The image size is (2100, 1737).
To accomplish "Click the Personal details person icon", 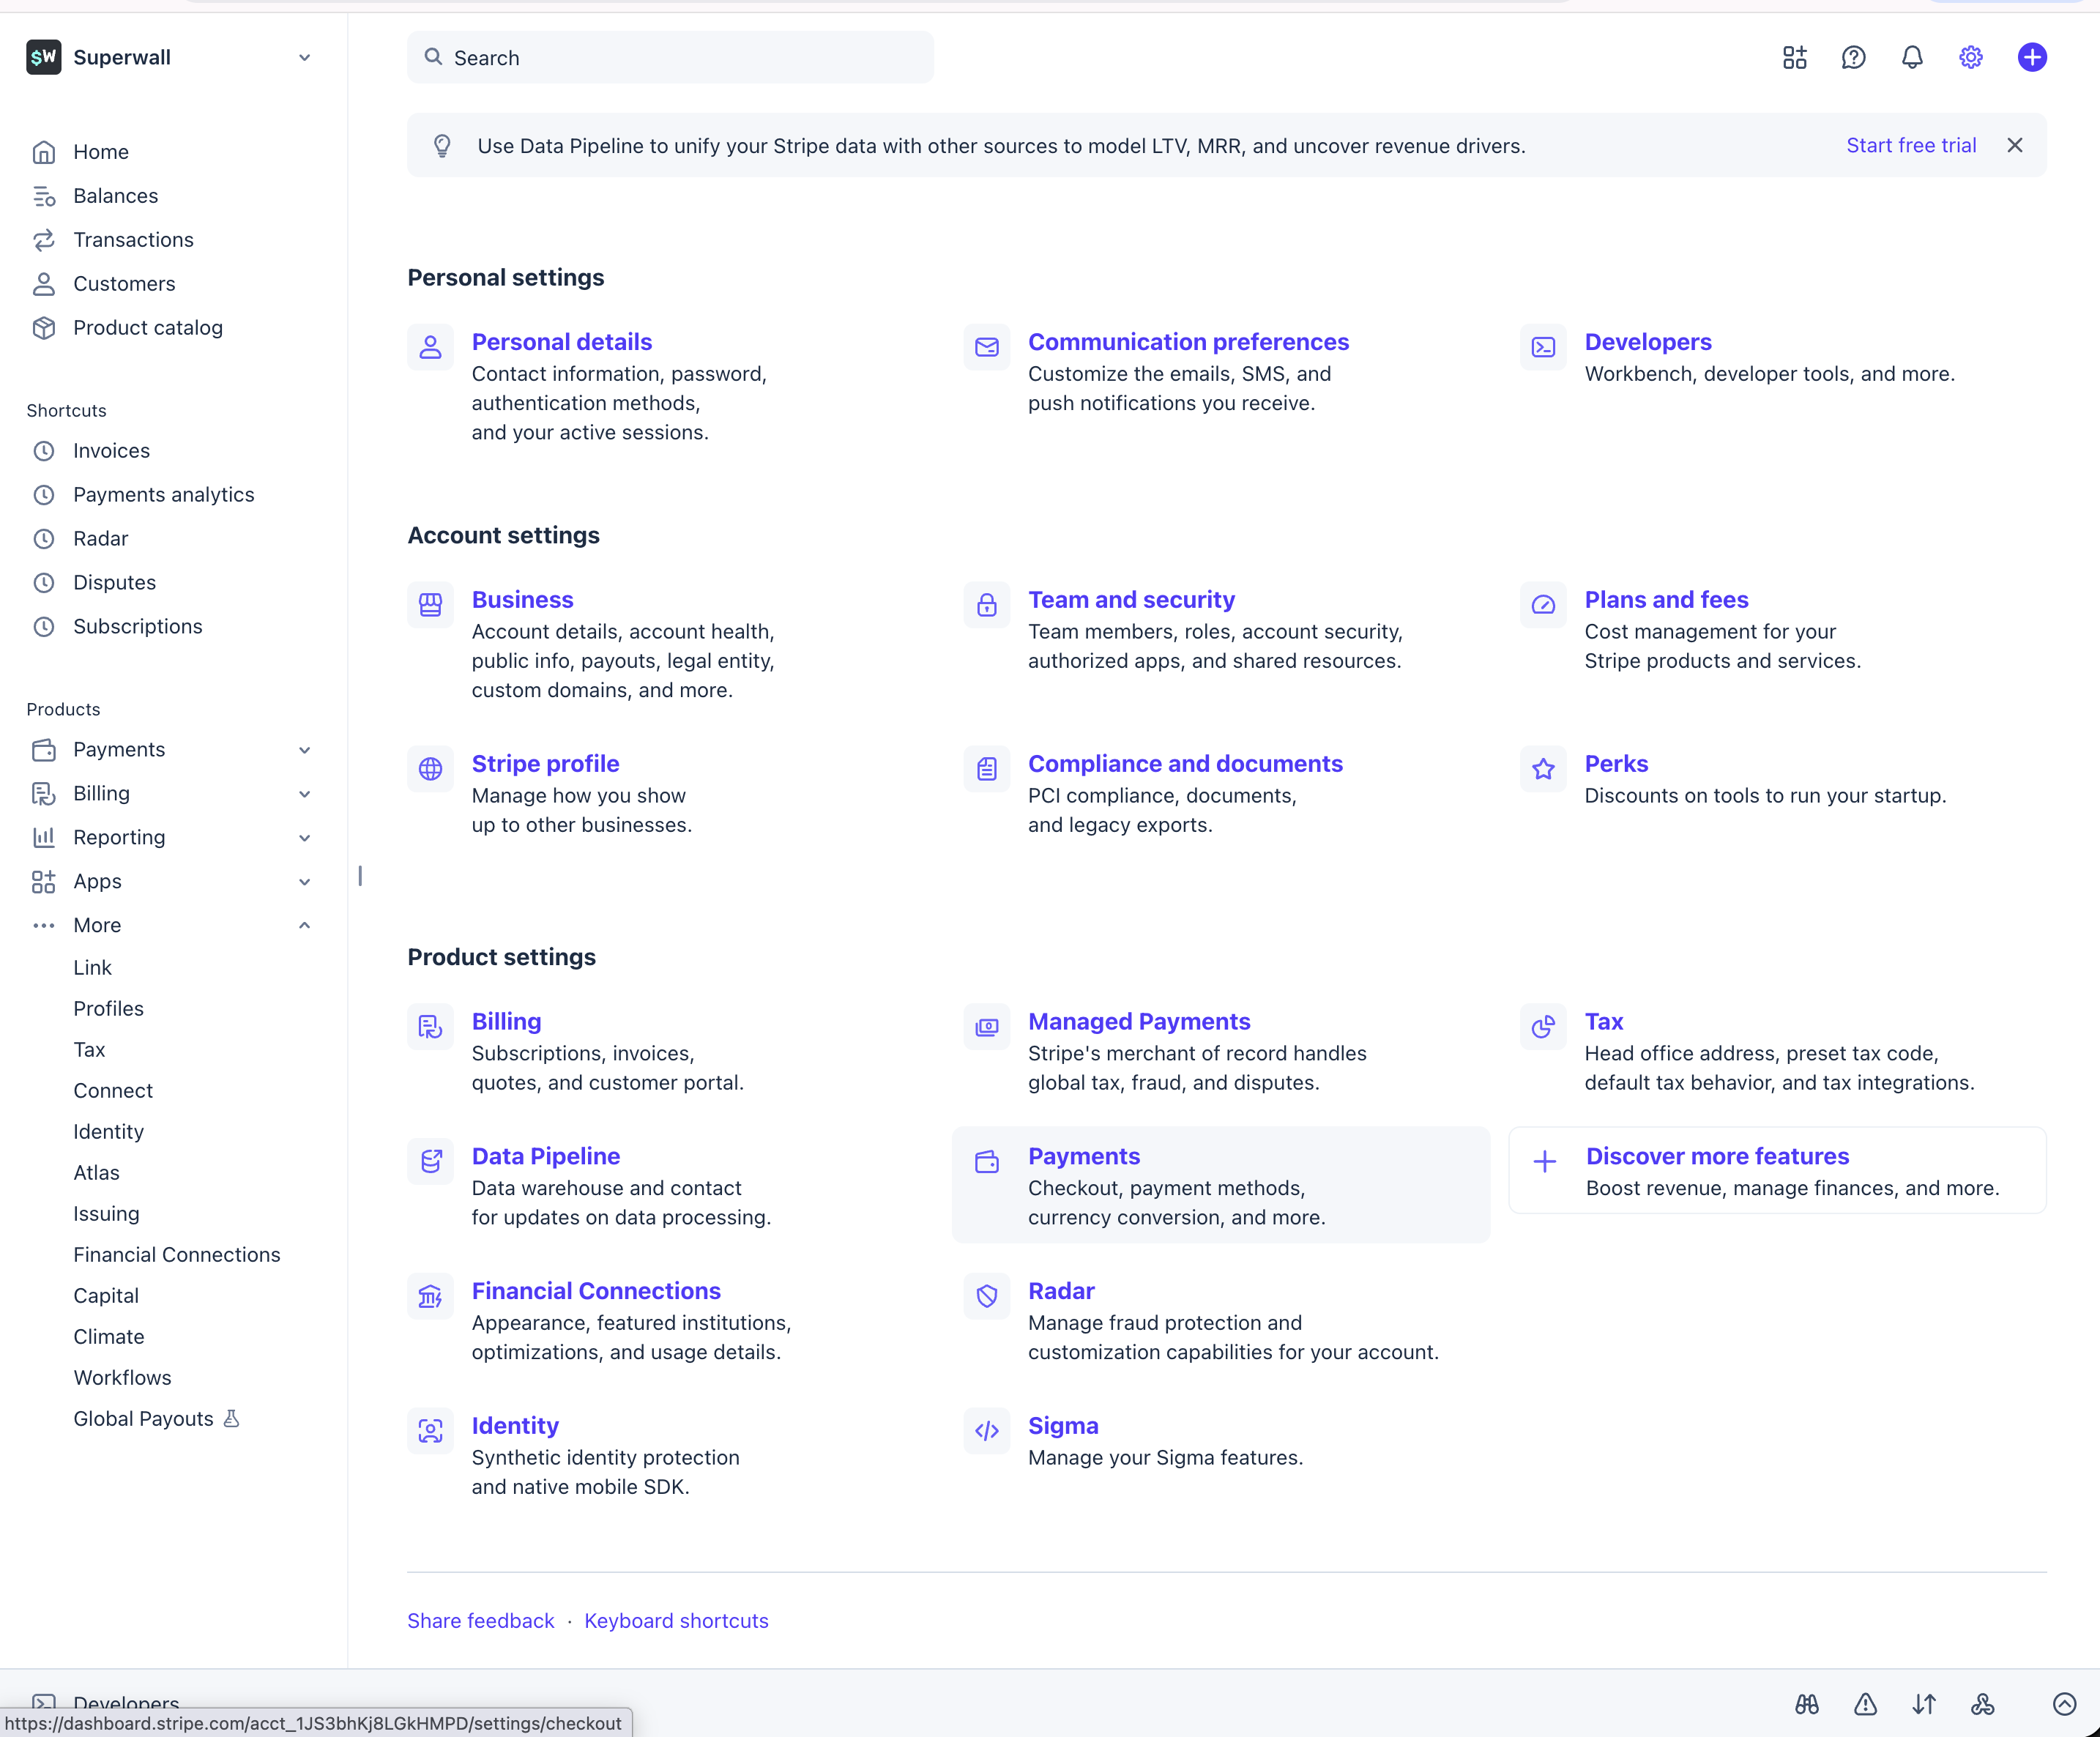I will pos(430,347).
